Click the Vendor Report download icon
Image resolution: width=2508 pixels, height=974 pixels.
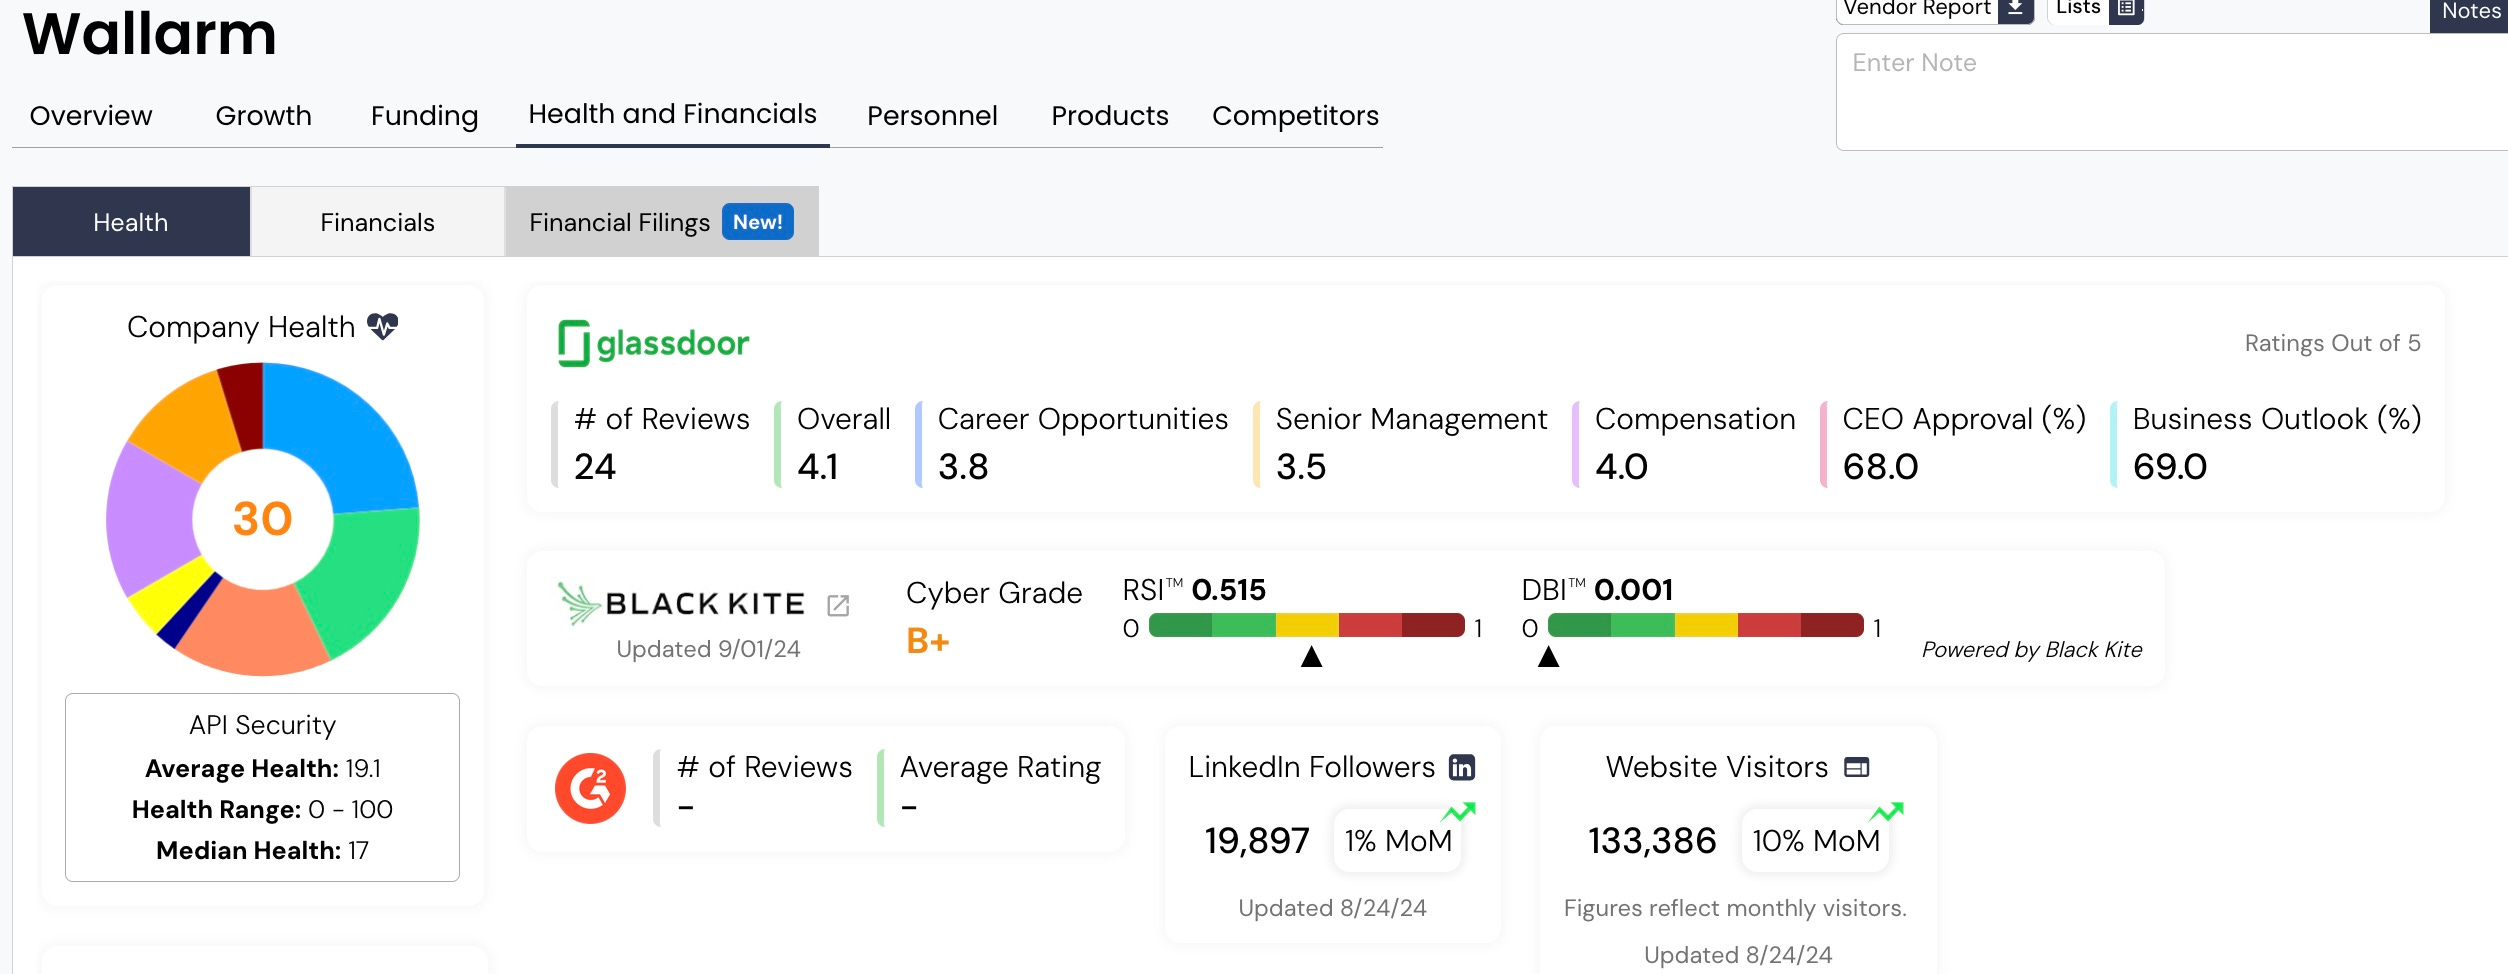(2015, 8)
